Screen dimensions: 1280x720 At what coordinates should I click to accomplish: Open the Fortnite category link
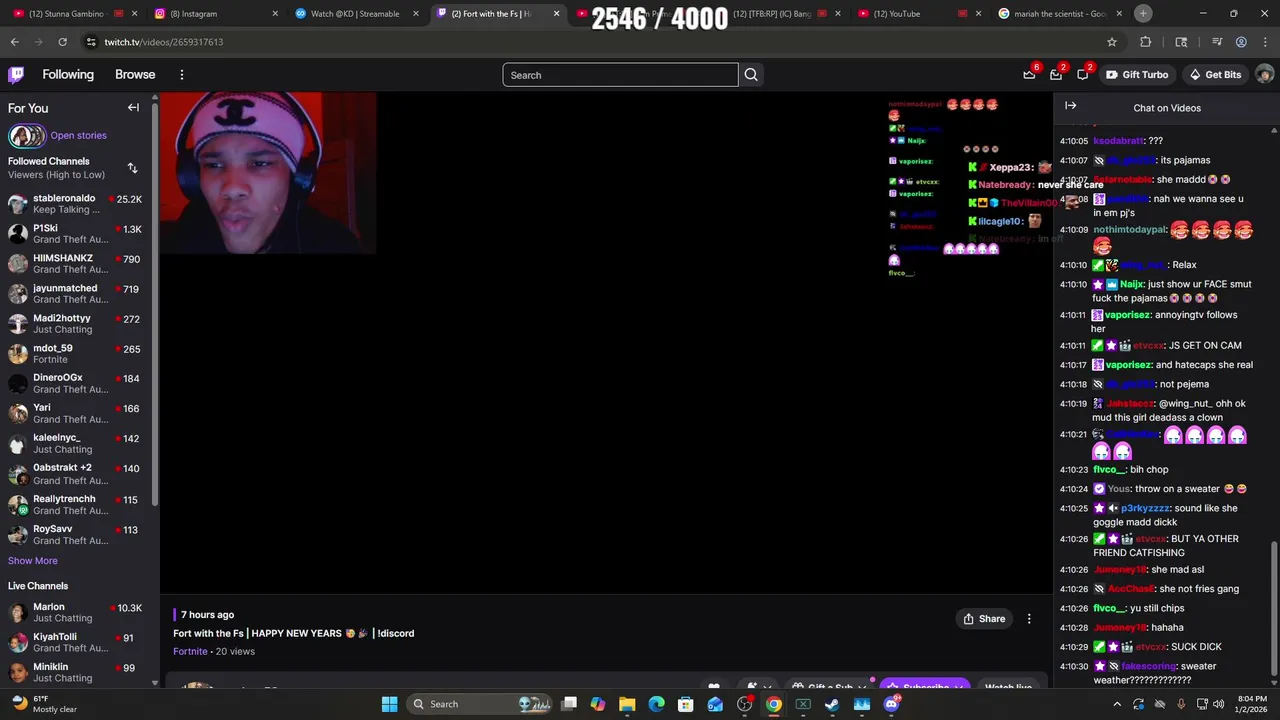tap(190, 651)
